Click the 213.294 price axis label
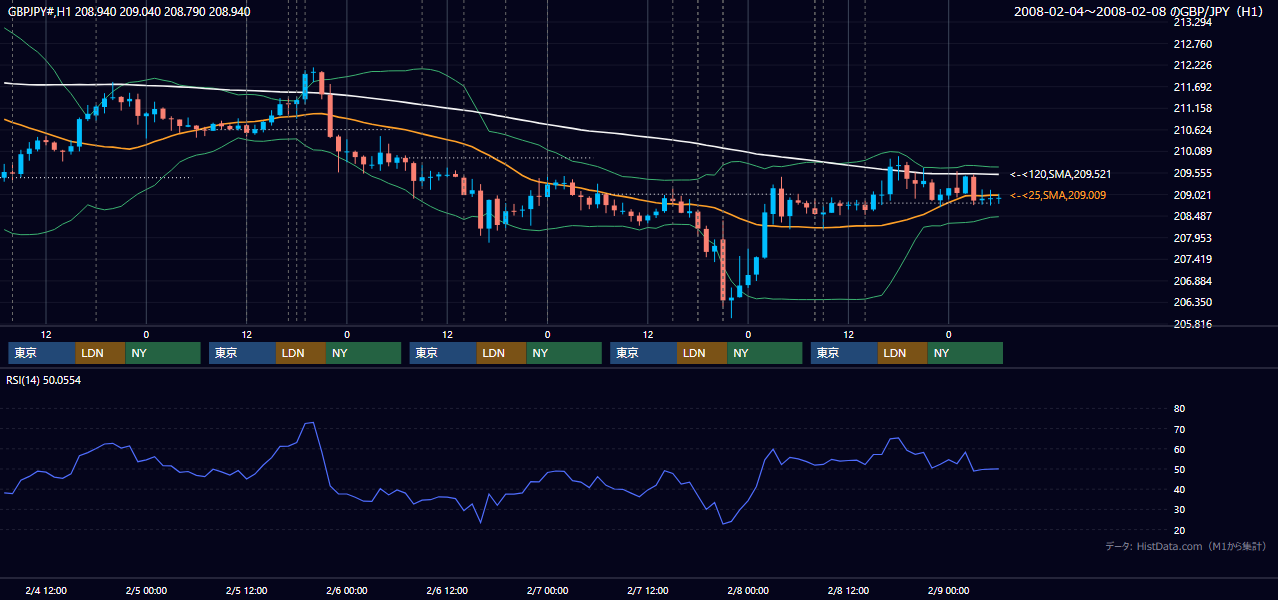Image resolution: width=1278 pixels, height=600 pixels. [1192, 22]
